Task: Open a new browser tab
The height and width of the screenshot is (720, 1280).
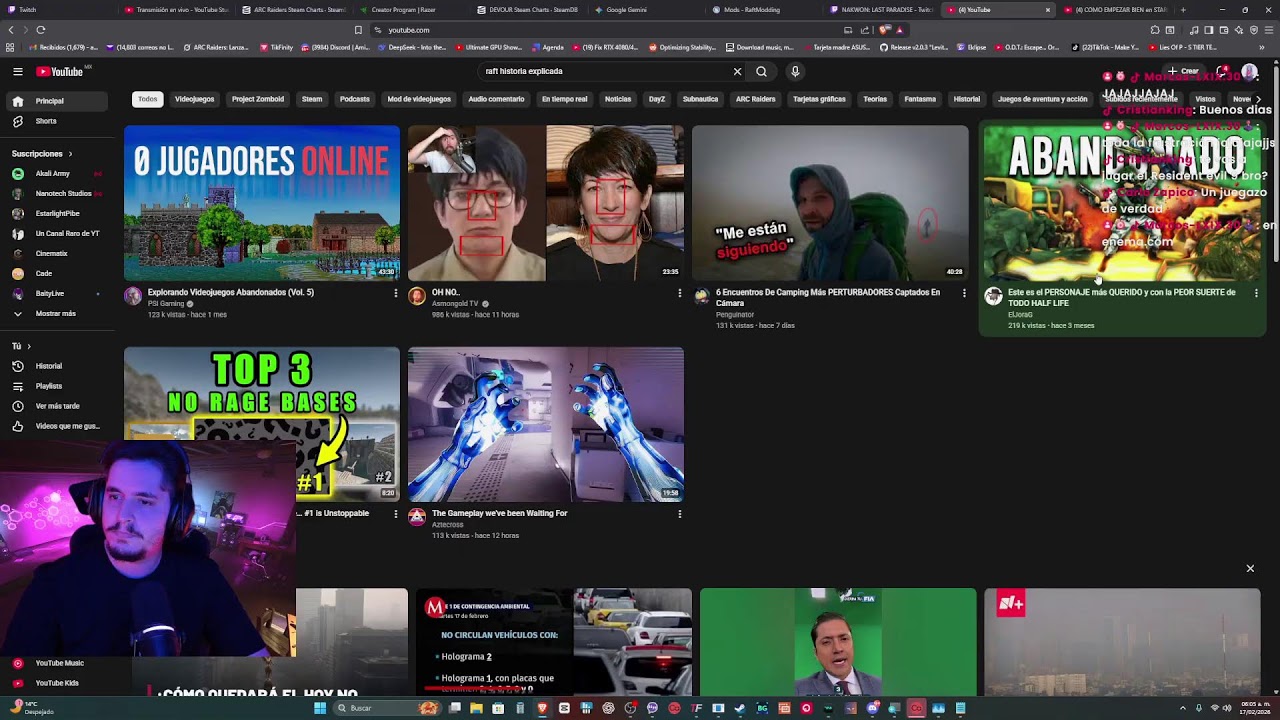Action: 1183,10
